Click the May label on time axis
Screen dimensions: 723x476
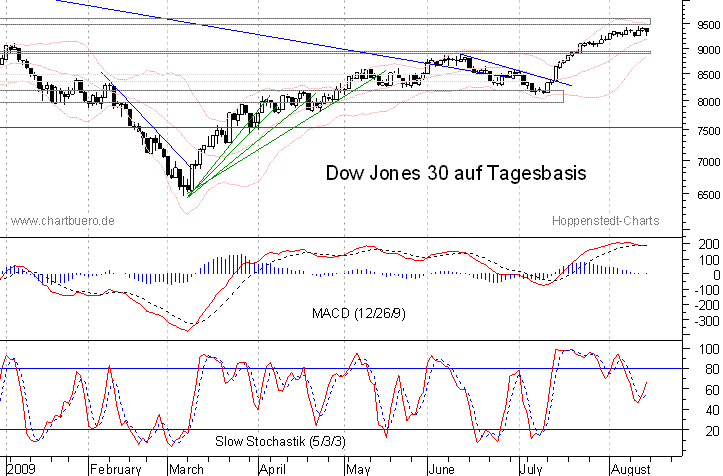pyautogui.click(x=358, y=470)
